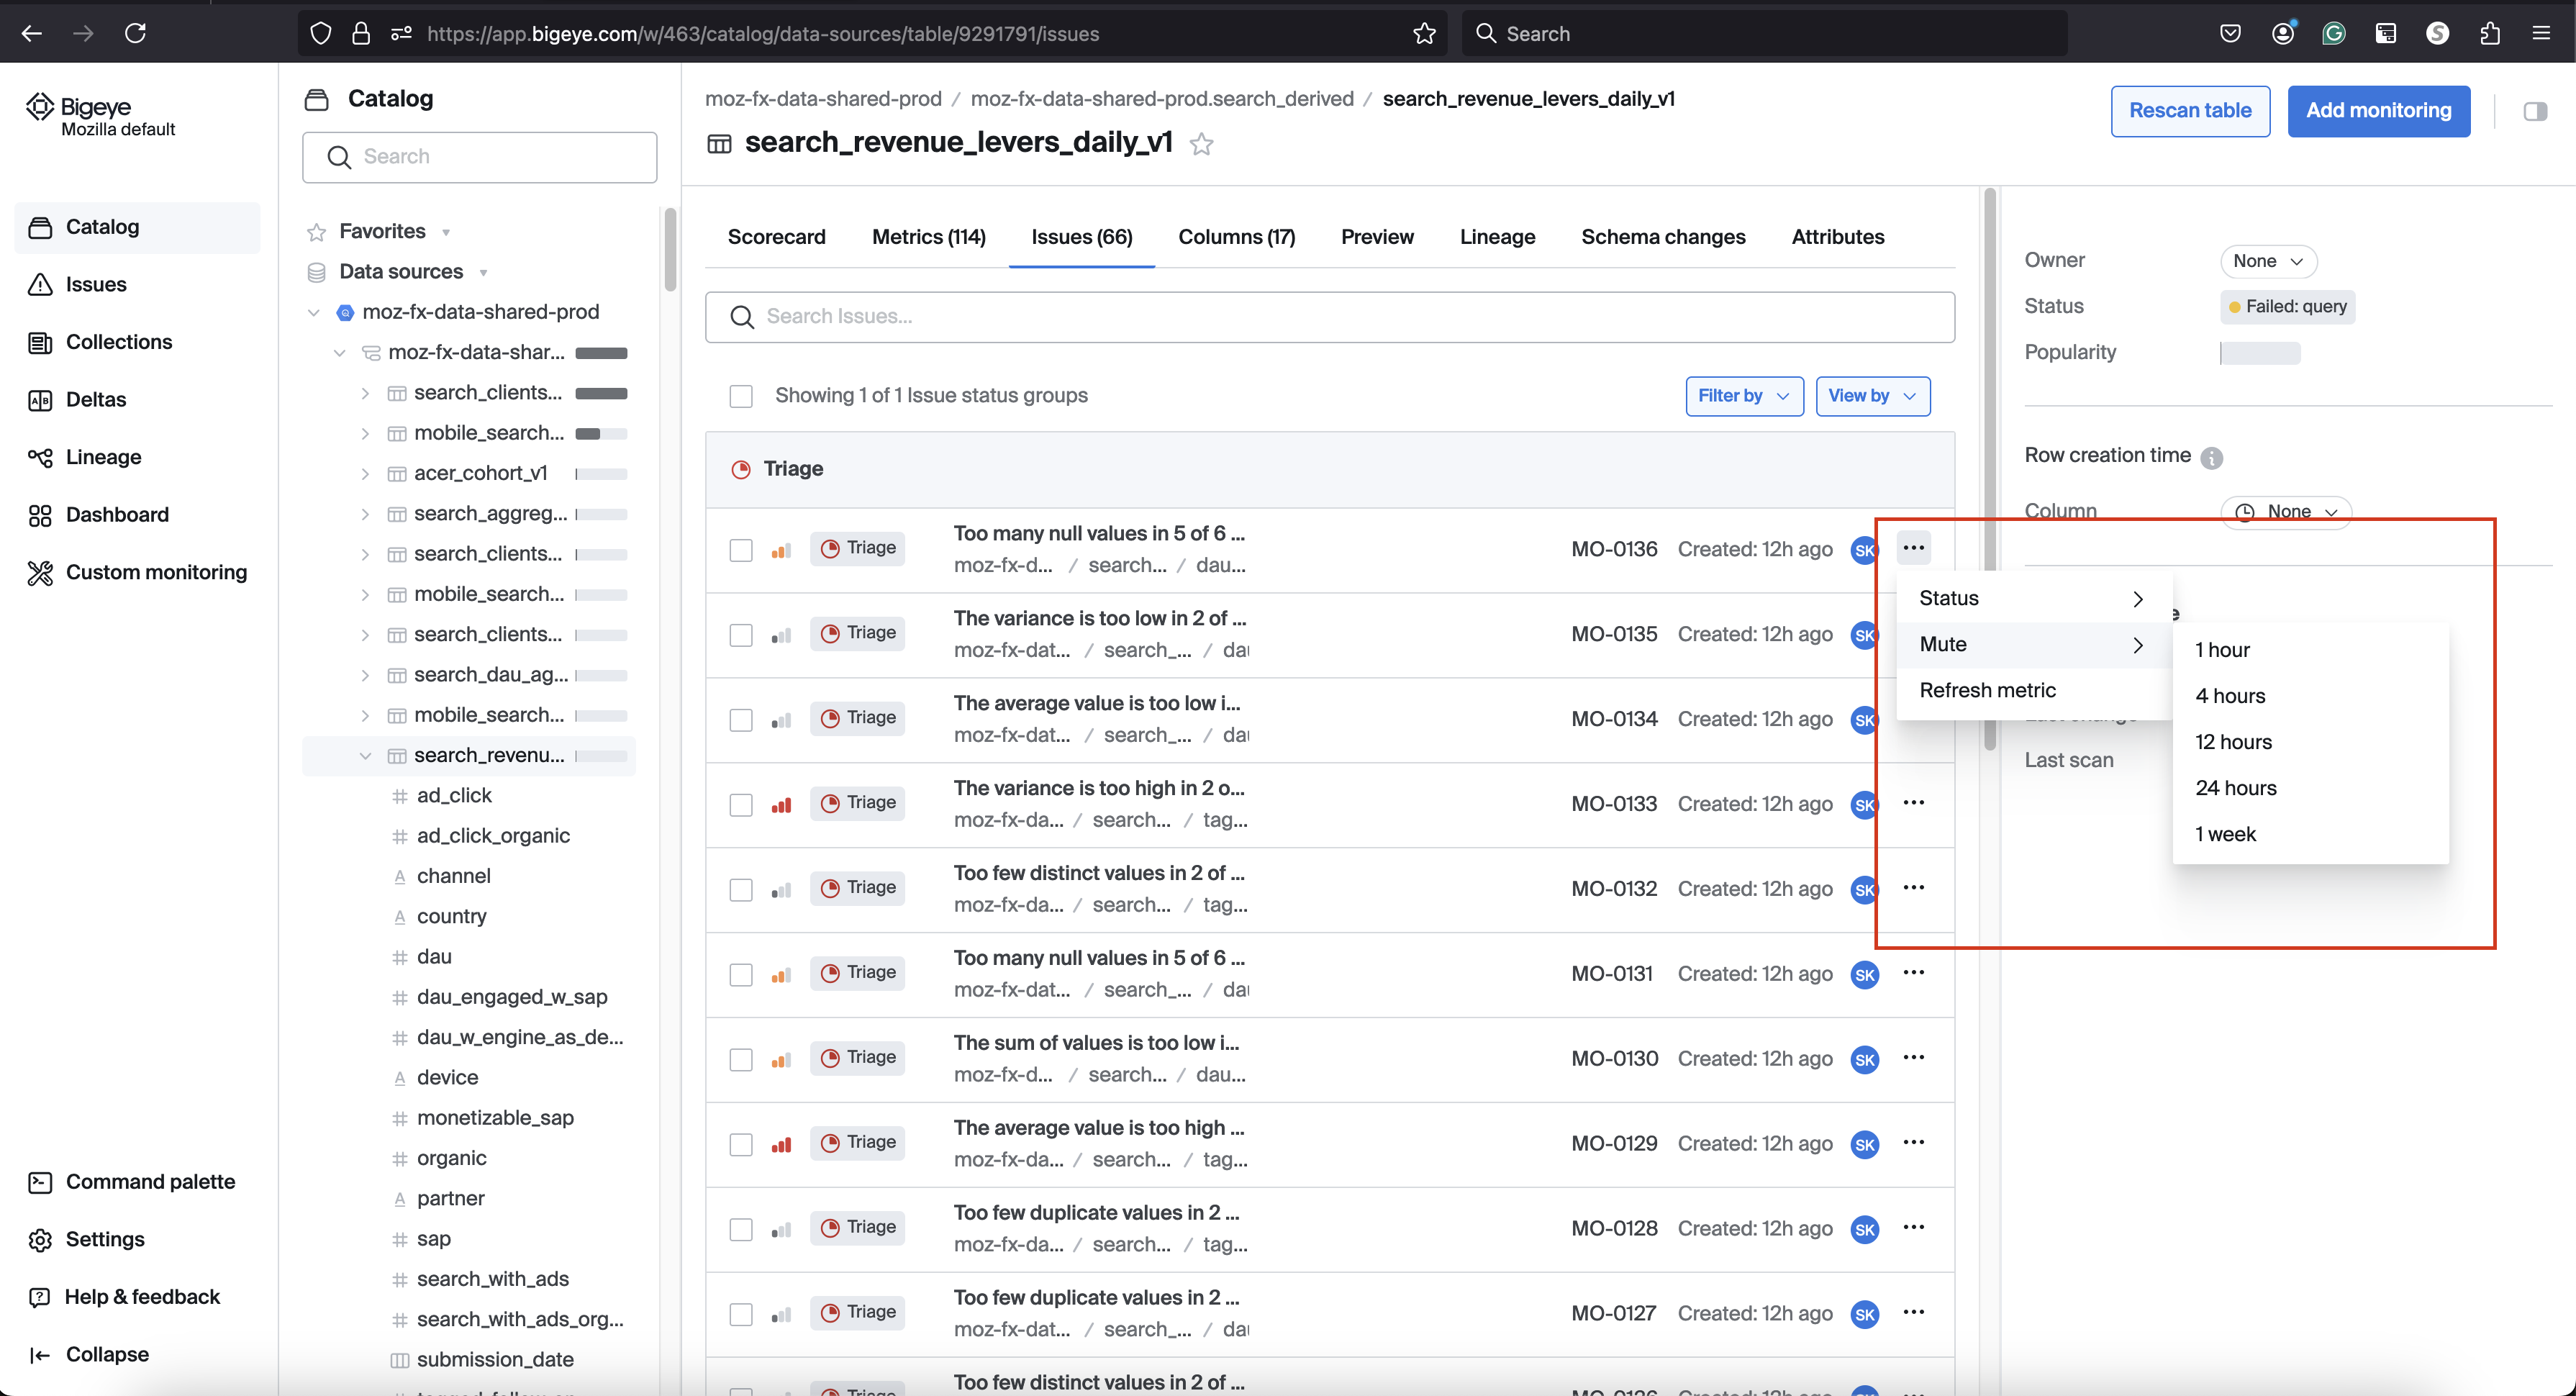
Task: Click the favorite star next to table title
Action: (1201, 144)
